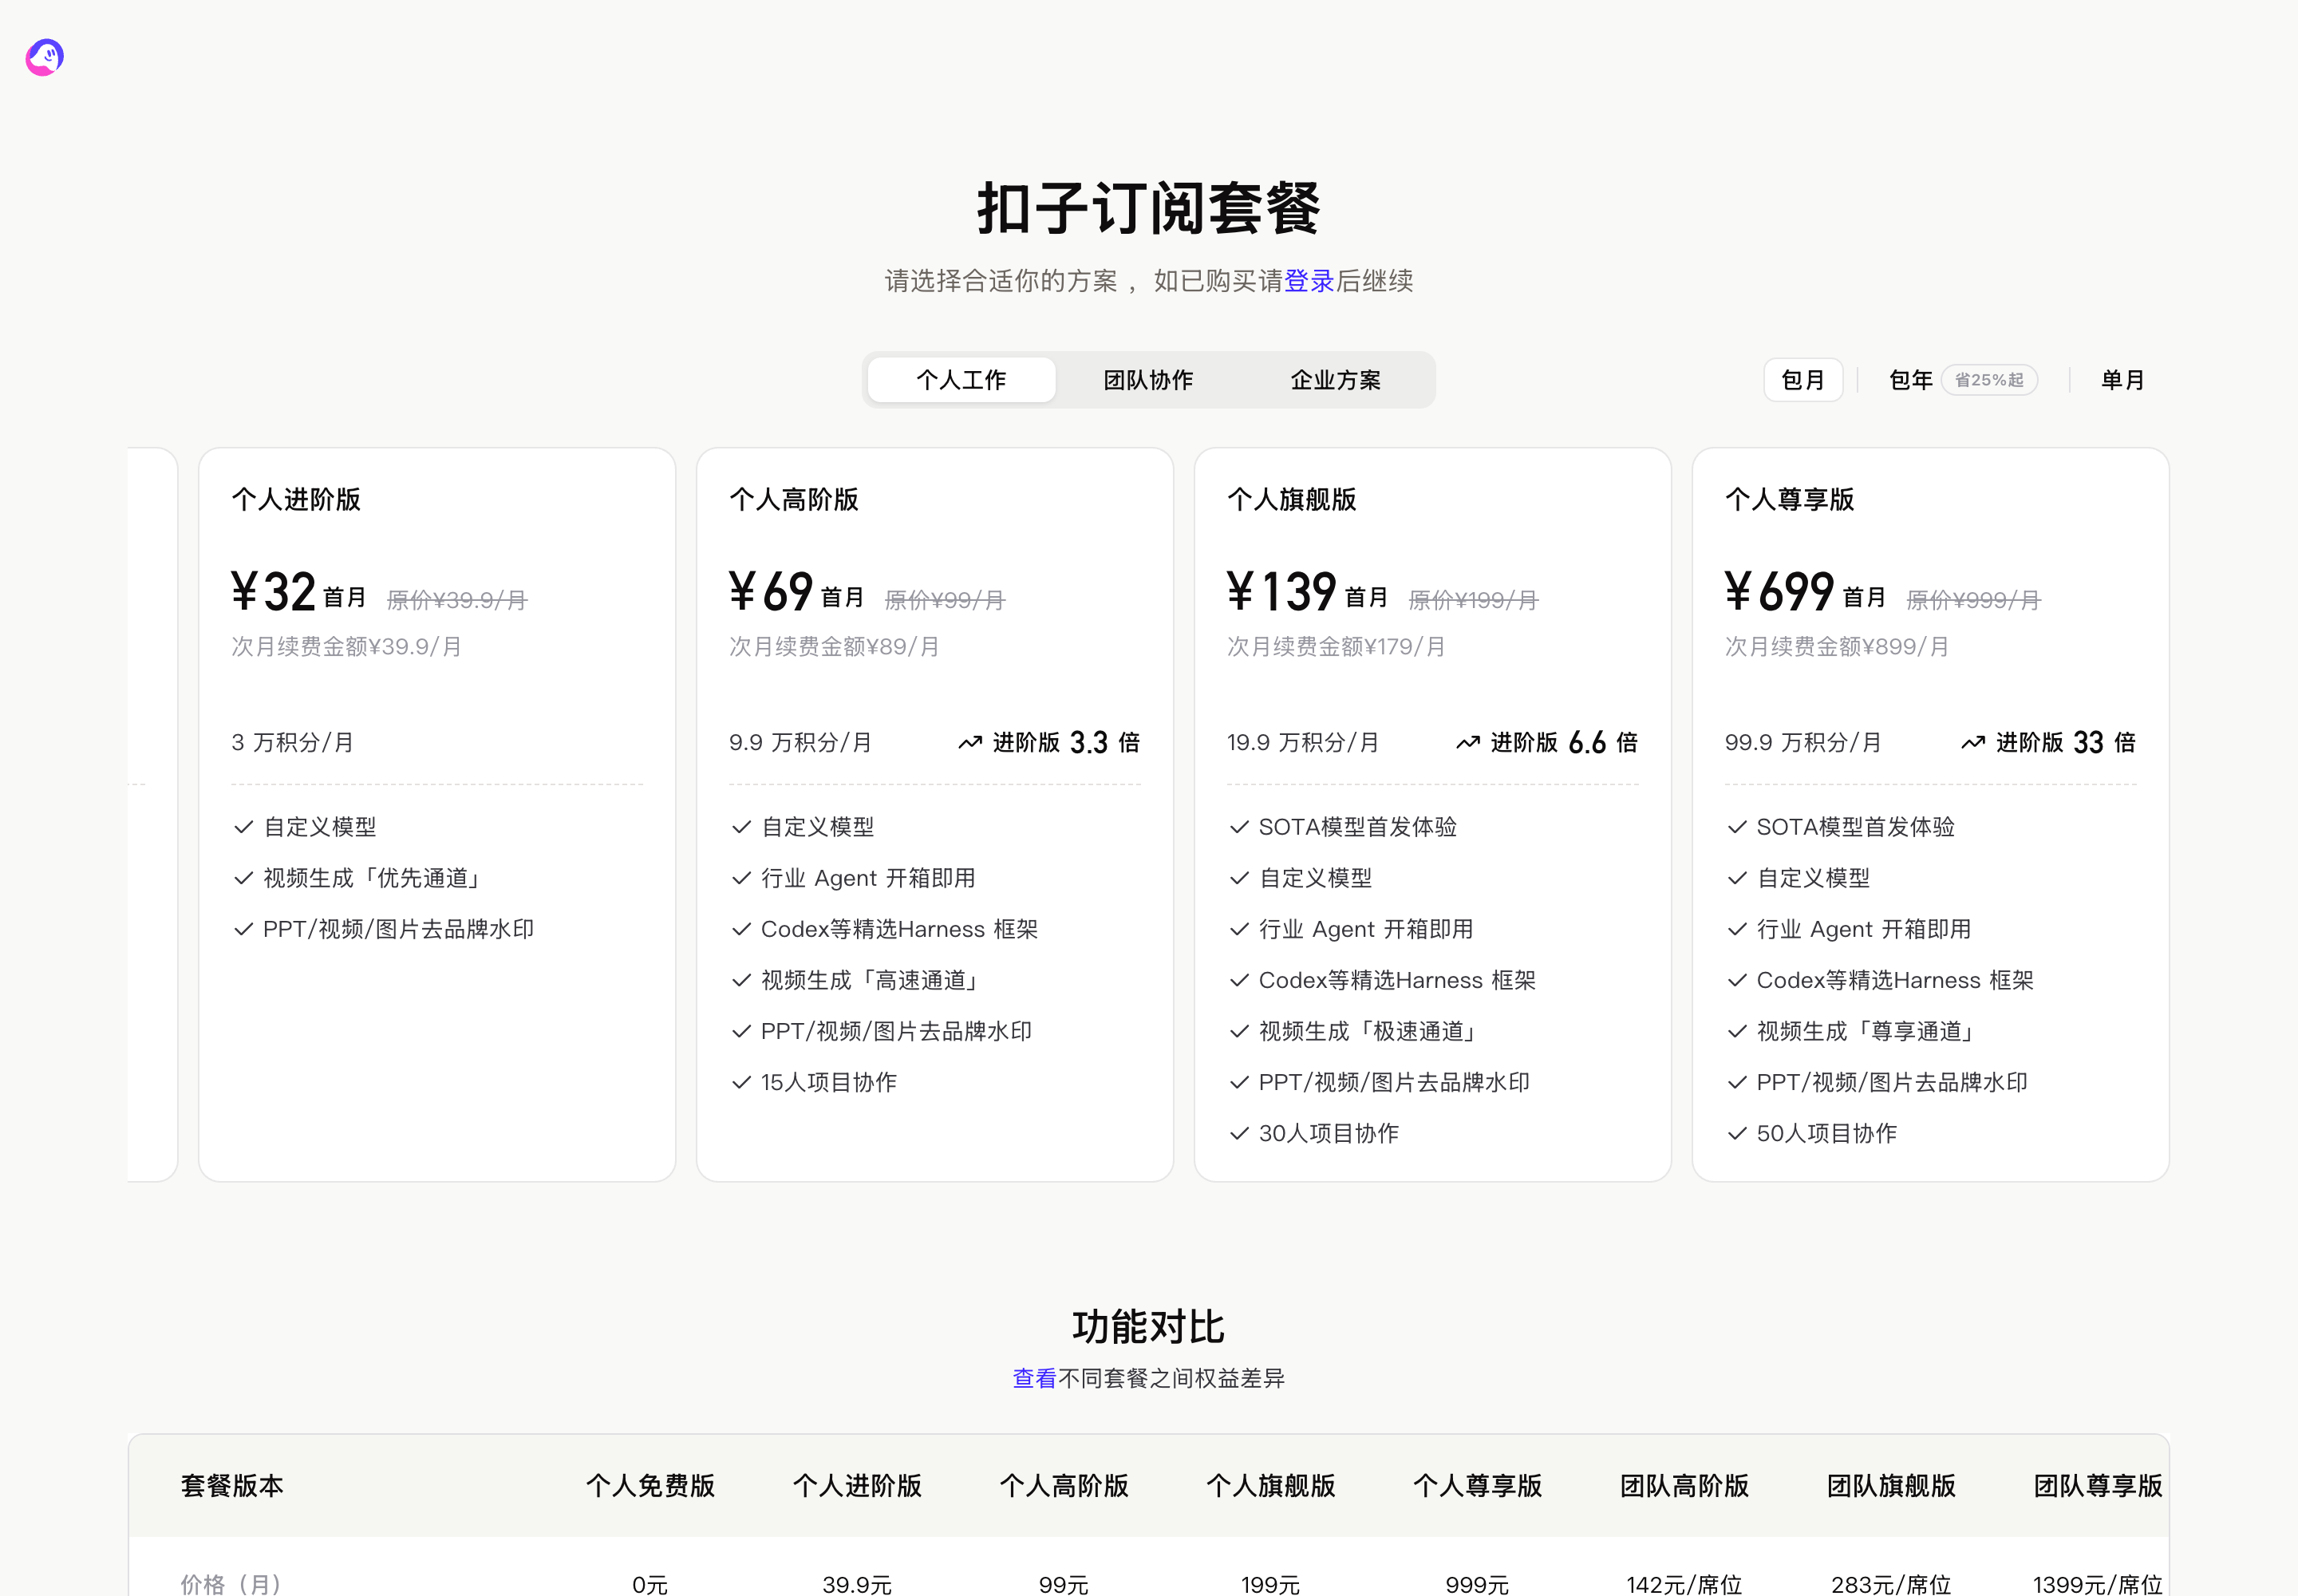Click the 个人免费版 column header
The height and width of the screenshot is (1596, 2298).
tap(650, 1485)
